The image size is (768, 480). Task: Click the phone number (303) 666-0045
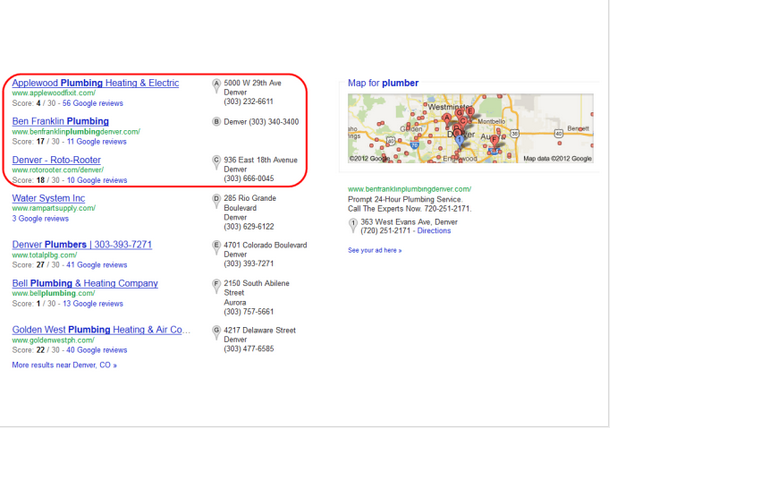pyautogui.click(x=249, y=178)
